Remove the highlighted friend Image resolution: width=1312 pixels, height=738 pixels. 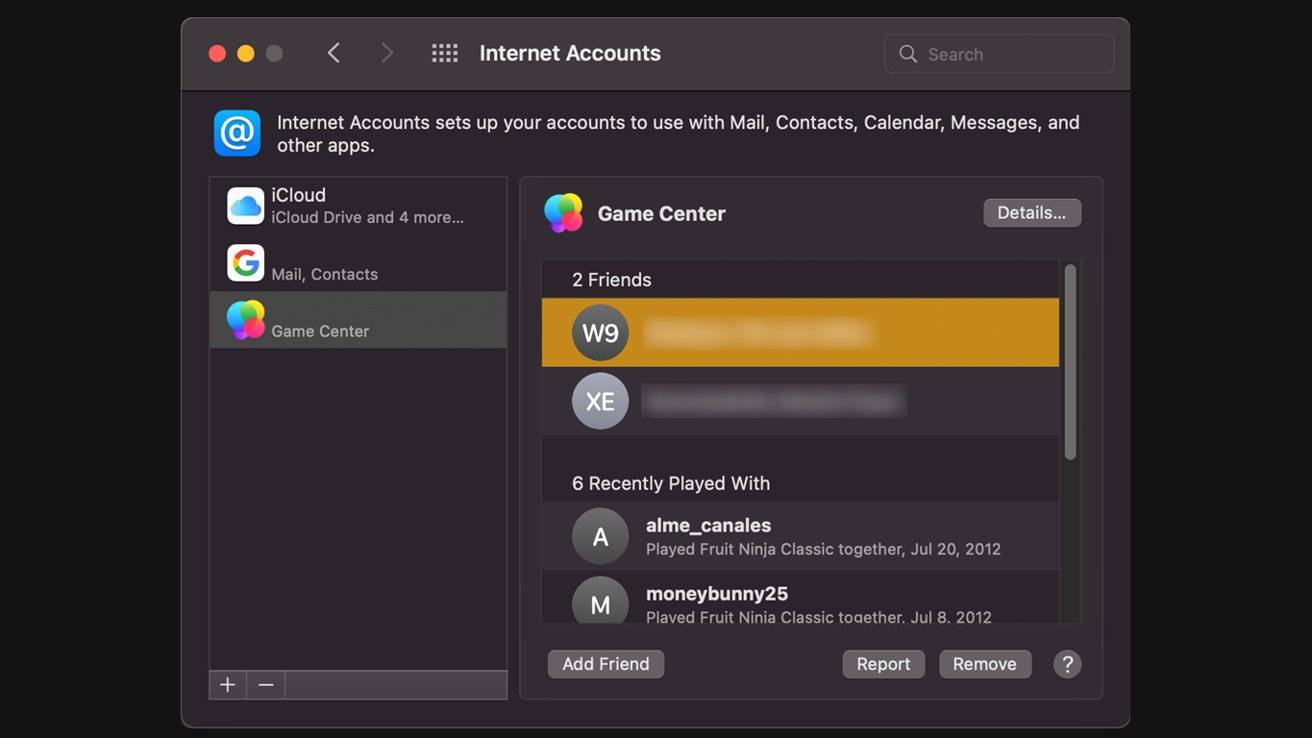[984, 663]
